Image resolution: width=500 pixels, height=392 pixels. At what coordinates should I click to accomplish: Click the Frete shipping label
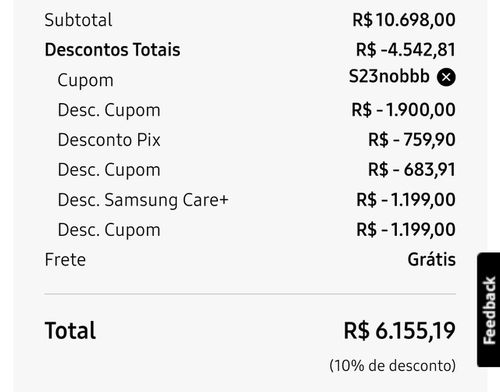pyautogui.click(x=65, y=260)
